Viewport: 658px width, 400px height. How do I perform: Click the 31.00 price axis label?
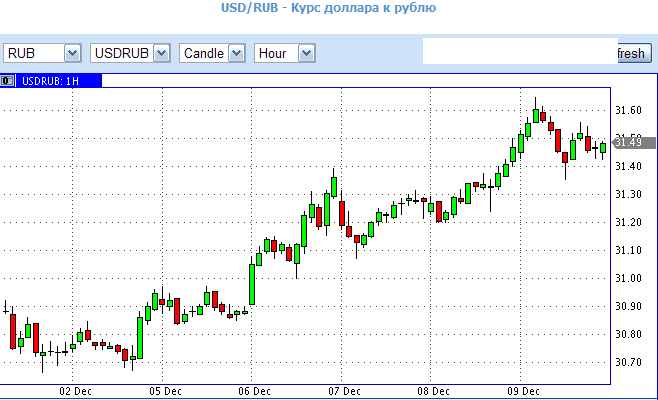tap(628, 278)
